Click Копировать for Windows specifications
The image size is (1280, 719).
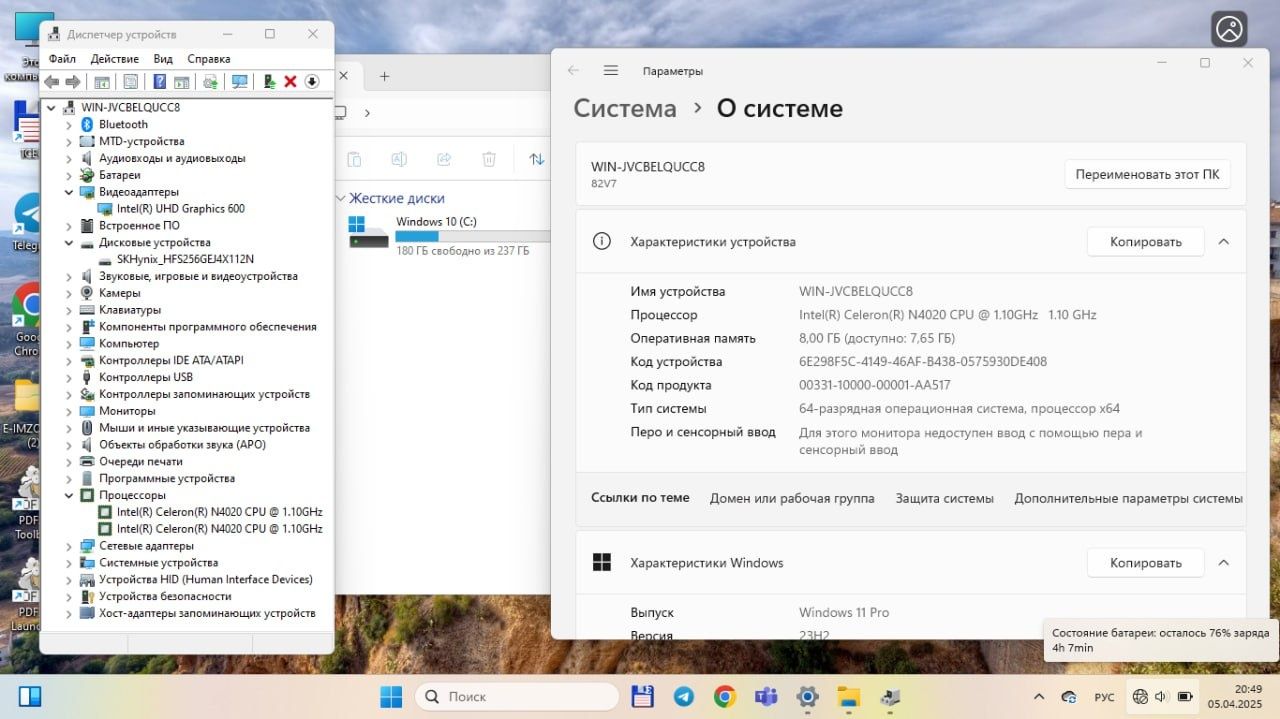point(1145,563)
